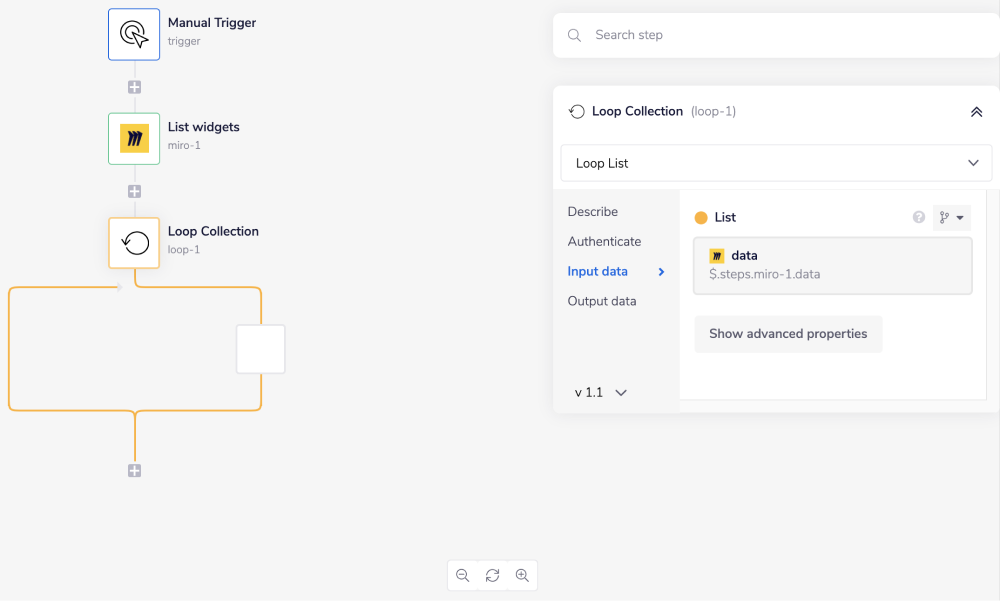
Task: Open the v 1.1 version dropdown
Action: pyautogui.click(x=601, y=393)
